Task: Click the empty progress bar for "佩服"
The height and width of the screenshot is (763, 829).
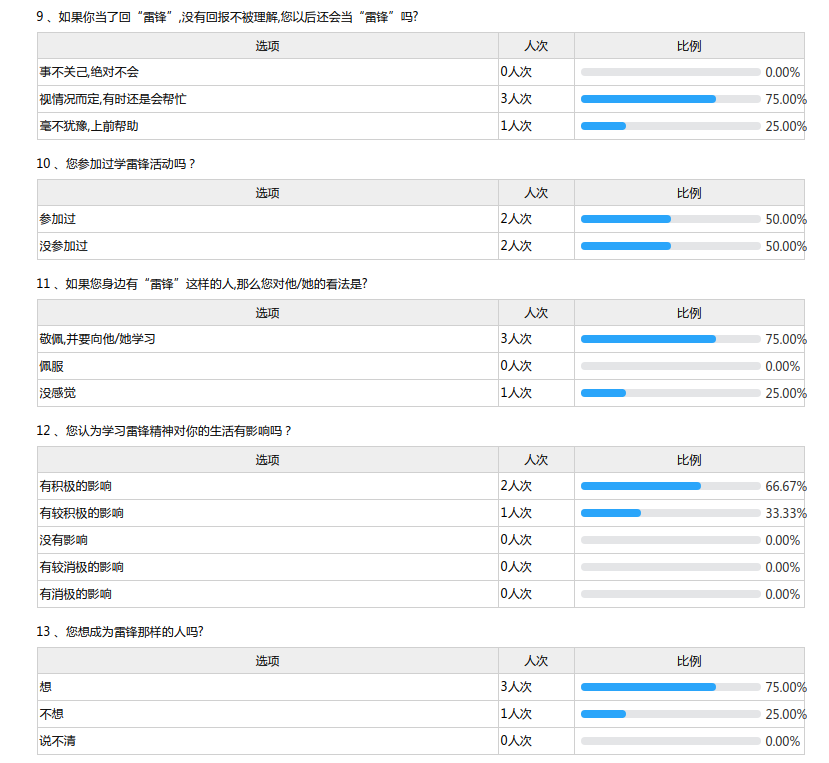Action: coord(670,366)
